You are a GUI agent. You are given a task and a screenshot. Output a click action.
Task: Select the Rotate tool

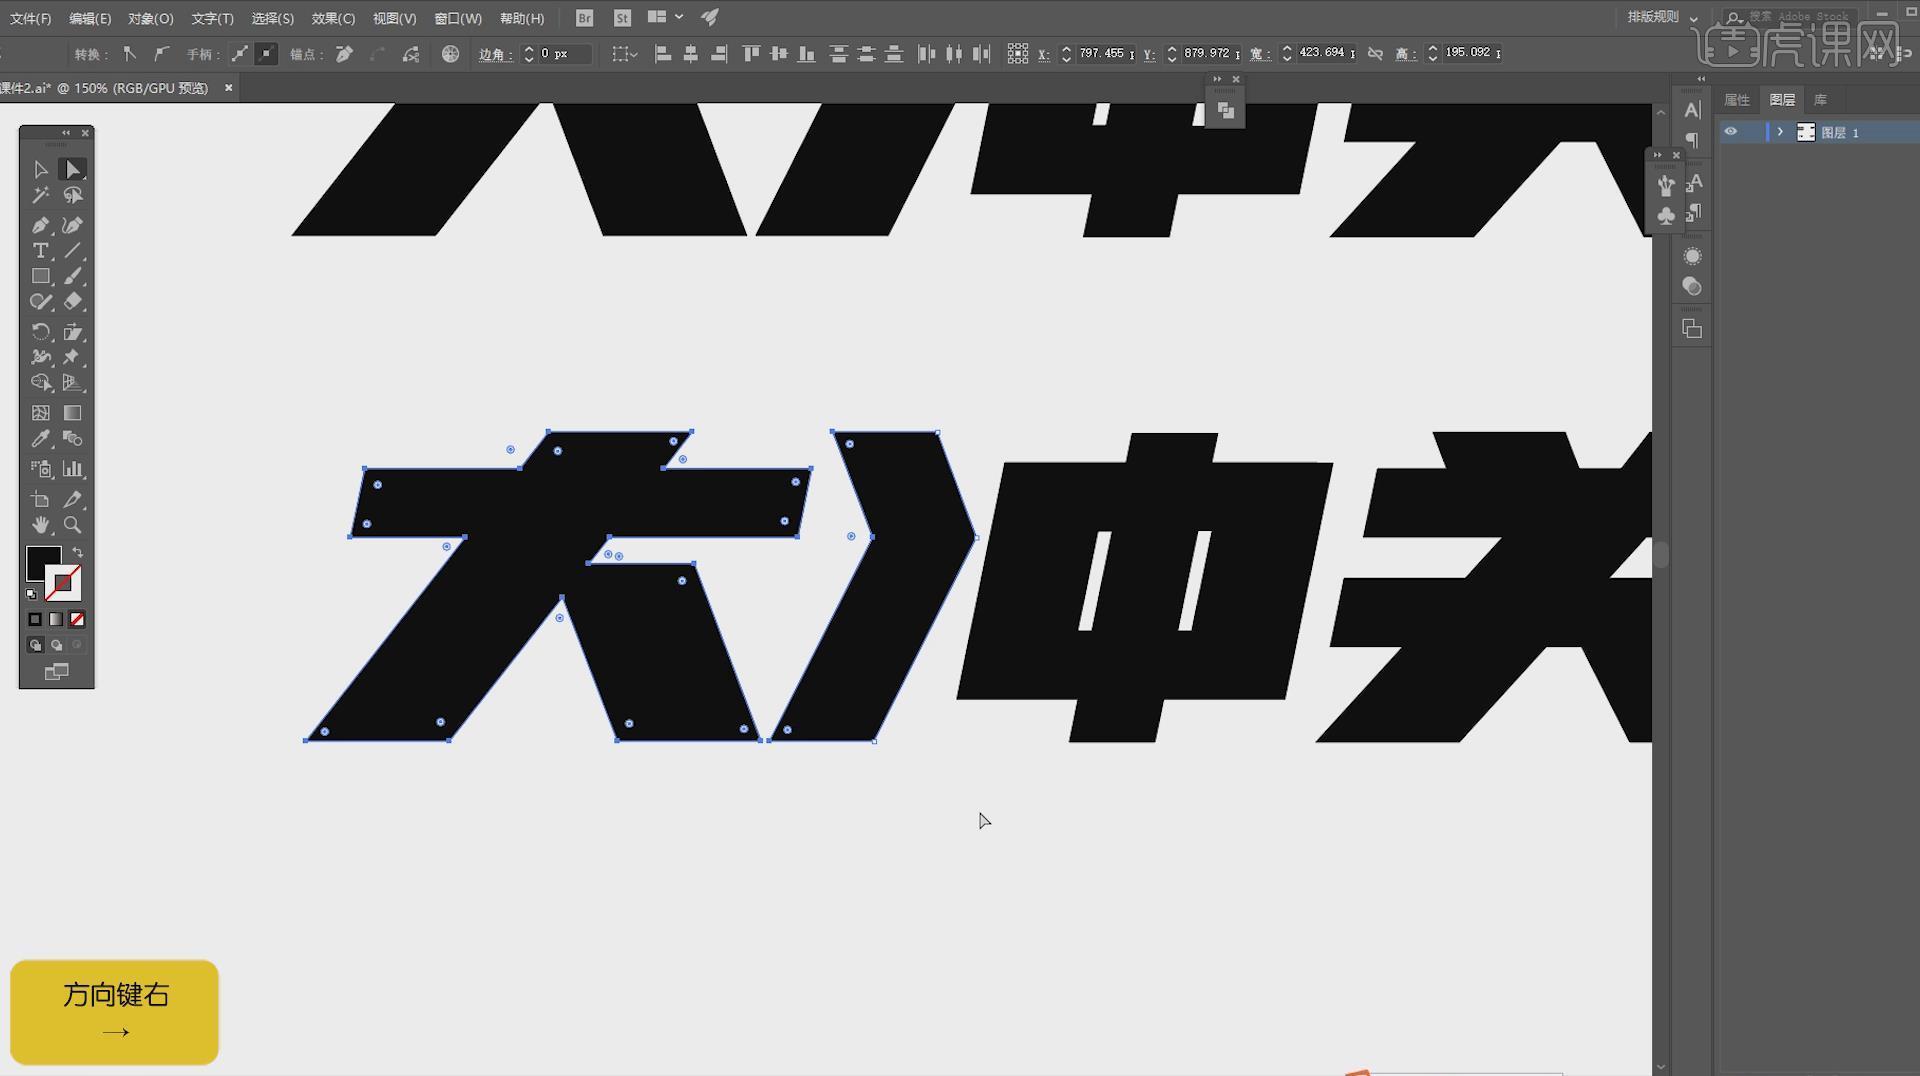click(41, 332)
